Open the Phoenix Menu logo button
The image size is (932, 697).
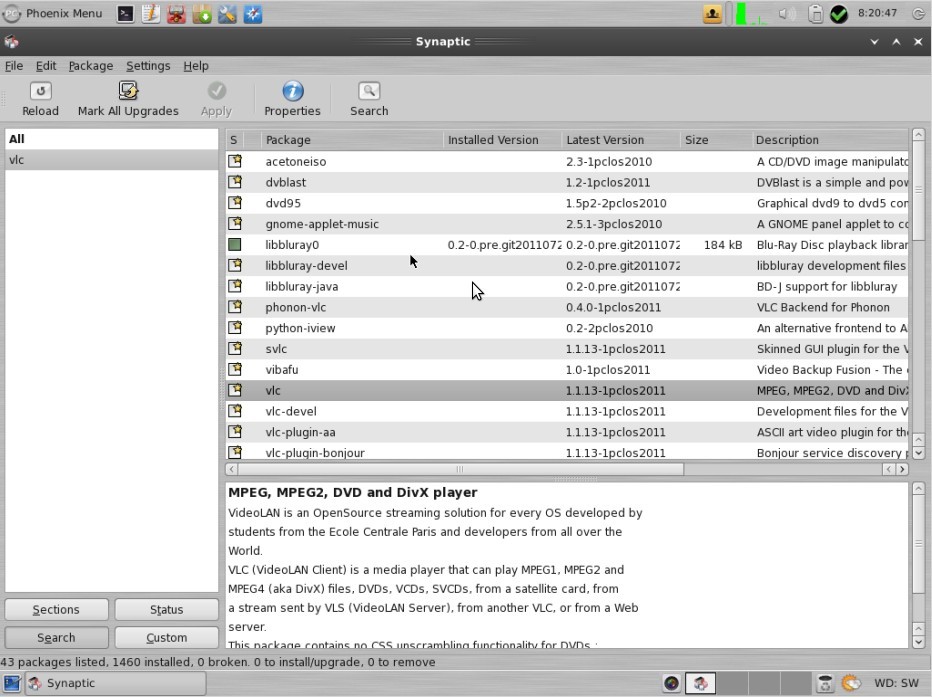[x=11, y=14]
